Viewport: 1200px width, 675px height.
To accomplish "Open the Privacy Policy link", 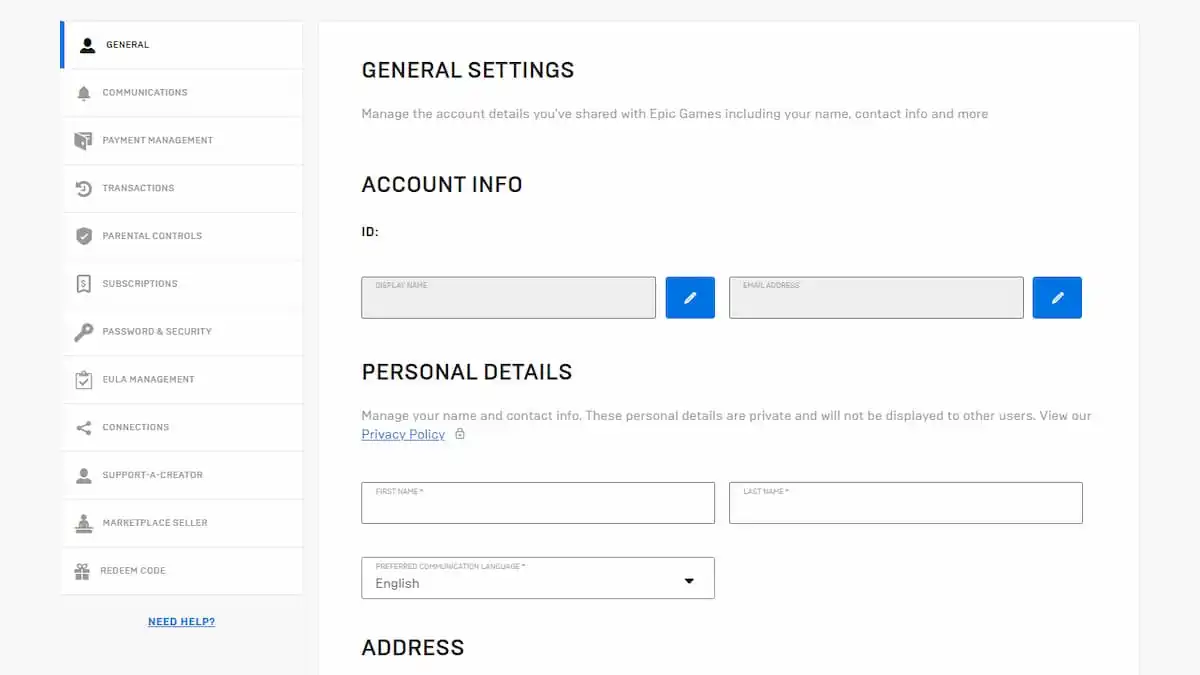I will tap(403, 434).
